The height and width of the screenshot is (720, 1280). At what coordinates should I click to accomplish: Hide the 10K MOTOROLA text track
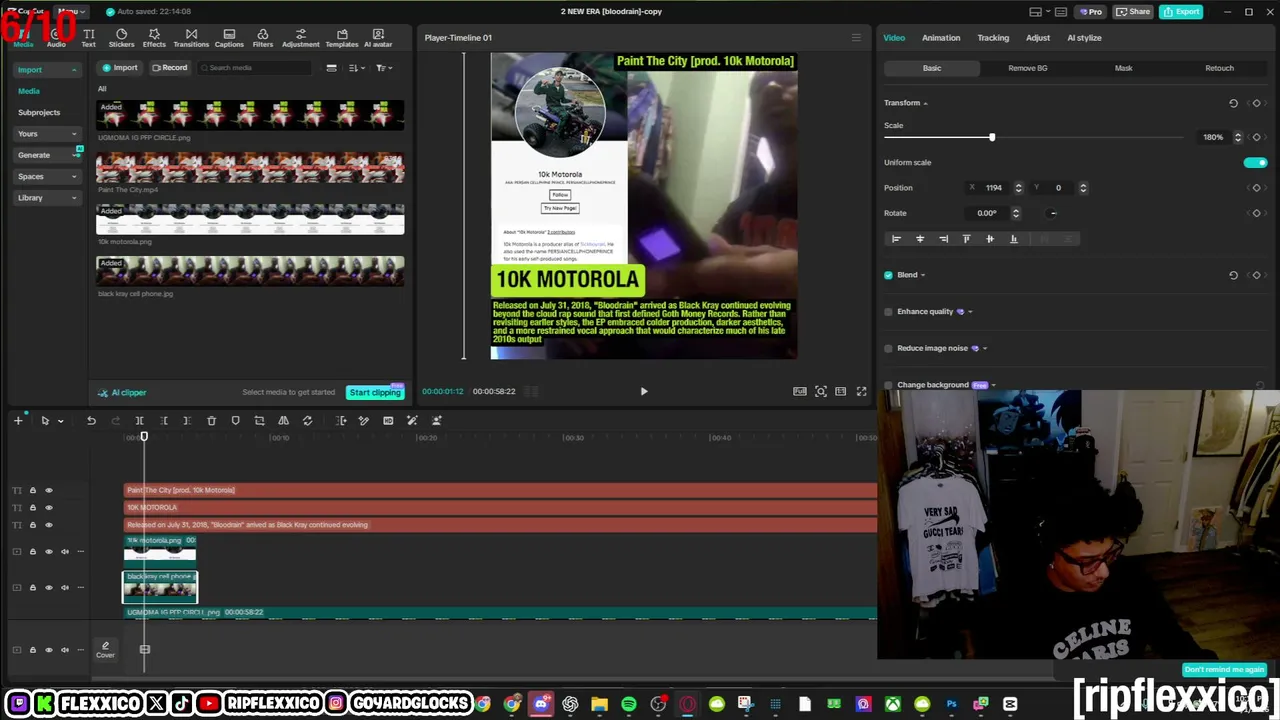(x=48, y=507)
